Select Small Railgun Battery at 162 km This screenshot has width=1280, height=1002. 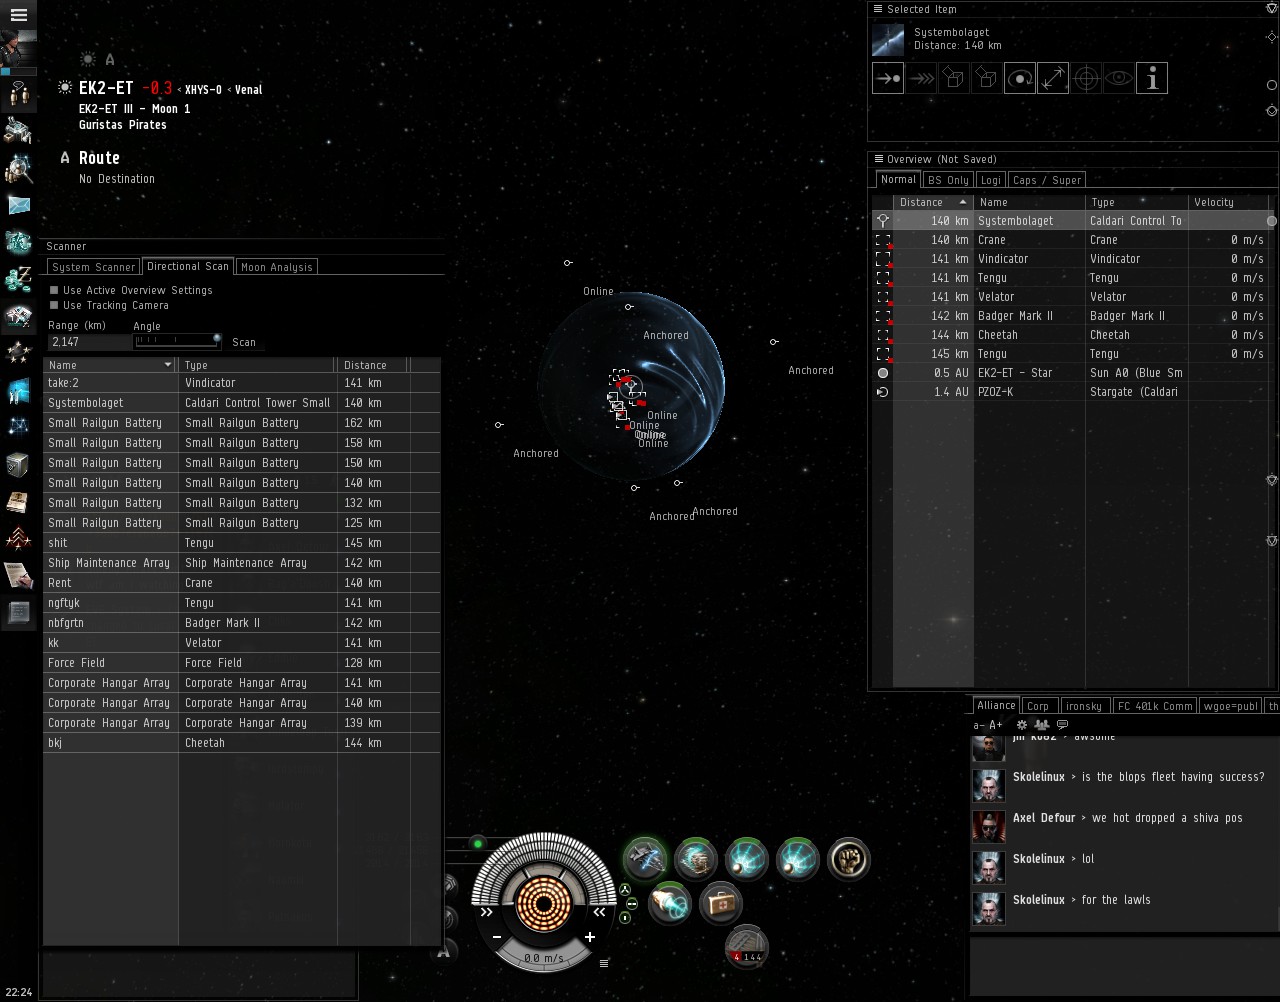click(242, 423)
